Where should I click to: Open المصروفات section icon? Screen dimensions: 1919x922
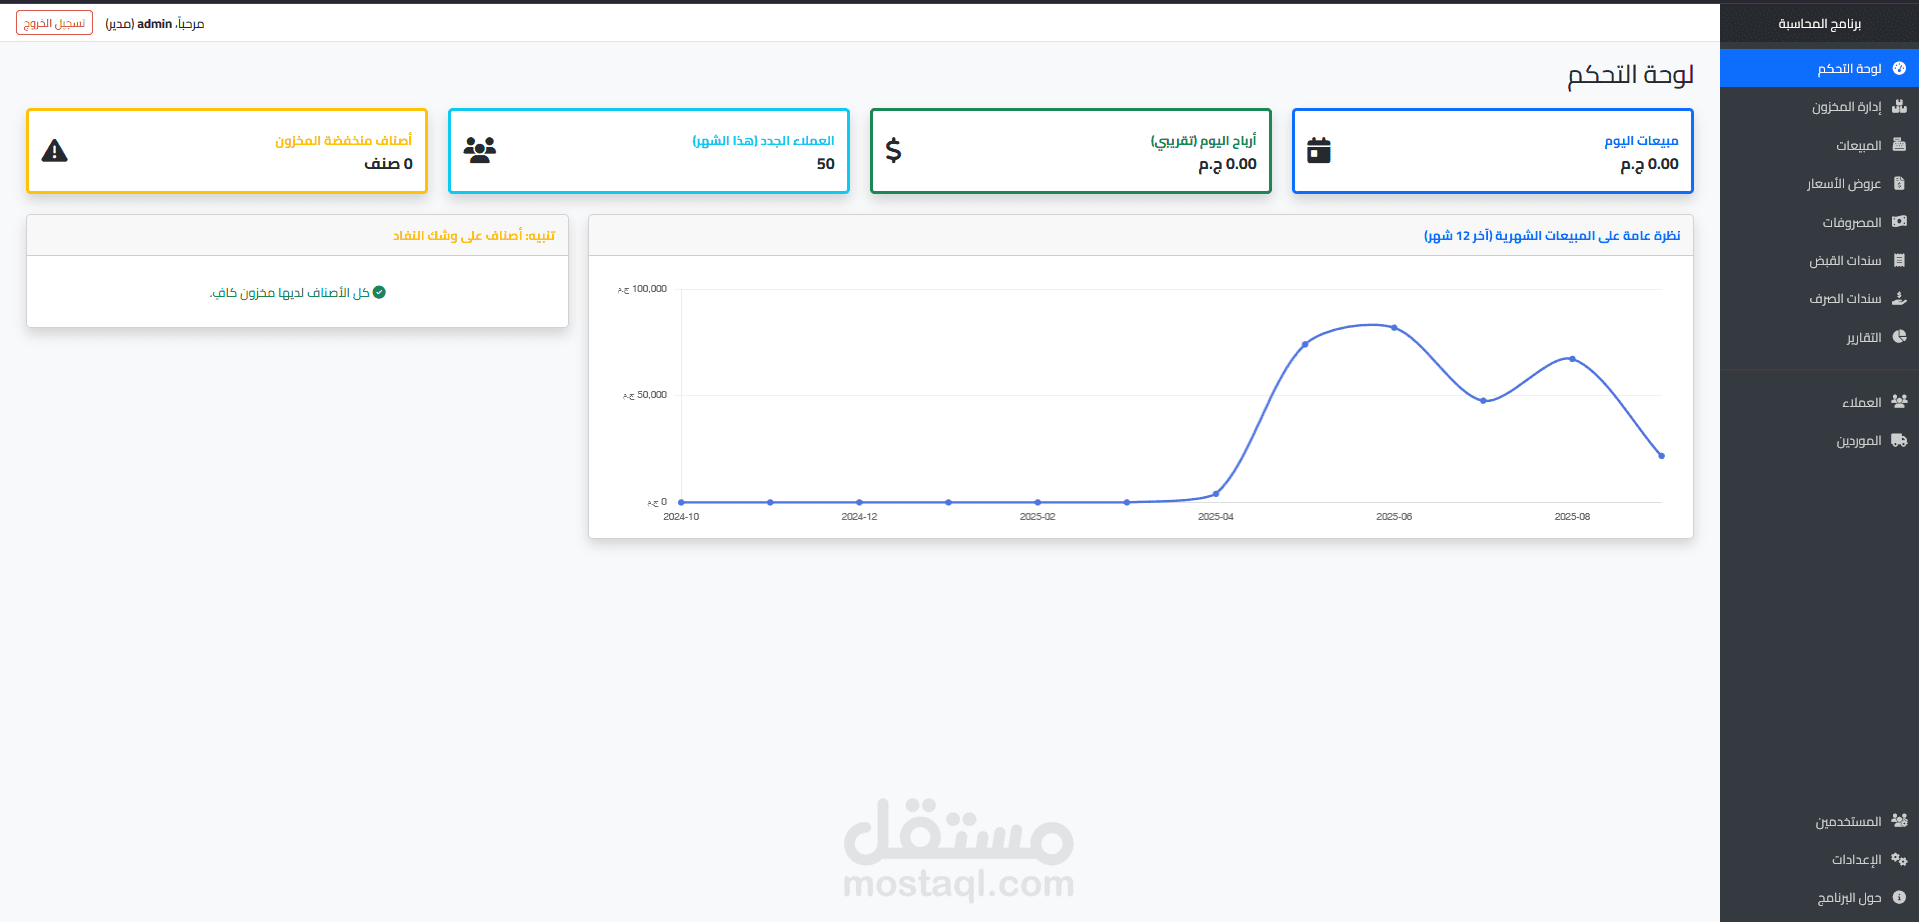(x=1899, y=222)
